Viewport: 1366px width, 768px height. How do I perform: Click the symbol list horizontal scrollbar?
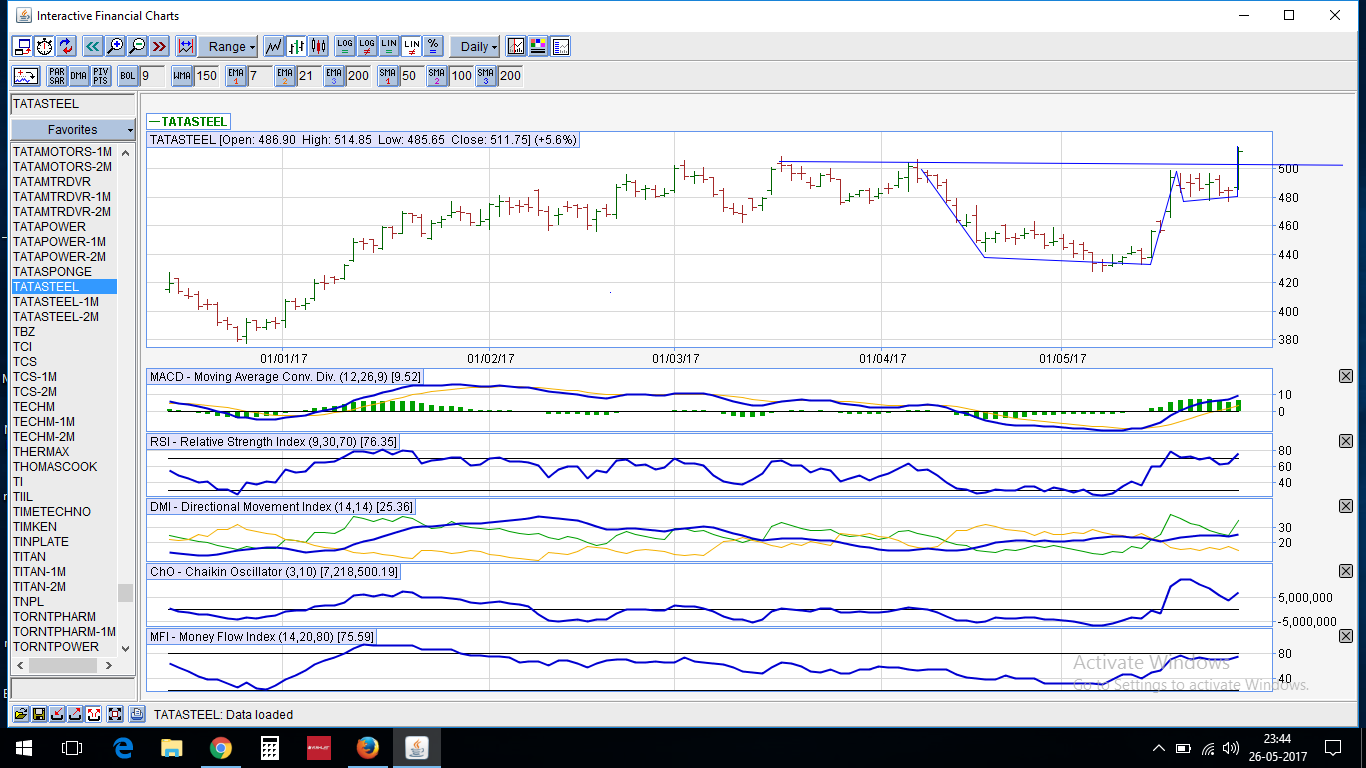click(64, 665)
